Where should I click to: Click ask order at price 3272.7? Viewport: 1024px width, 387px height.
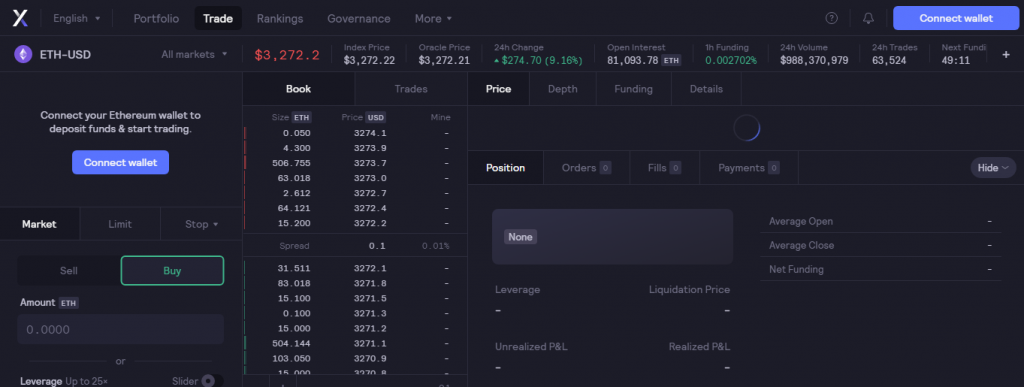355,193
